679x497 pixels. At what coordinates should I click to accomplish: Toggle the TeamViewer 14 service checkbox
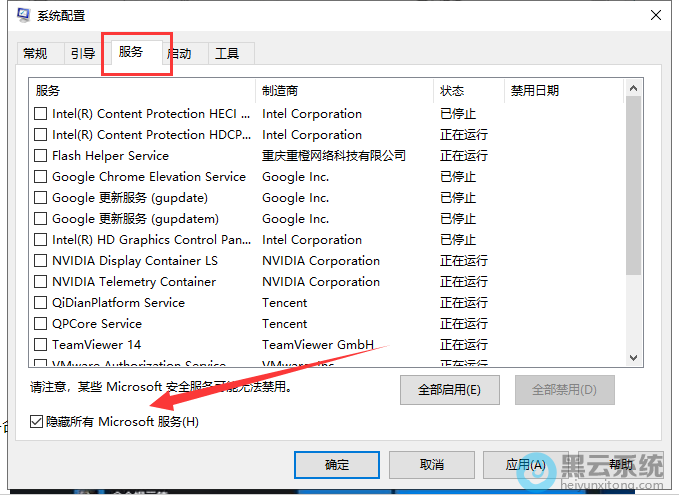[x=41, y=345]
